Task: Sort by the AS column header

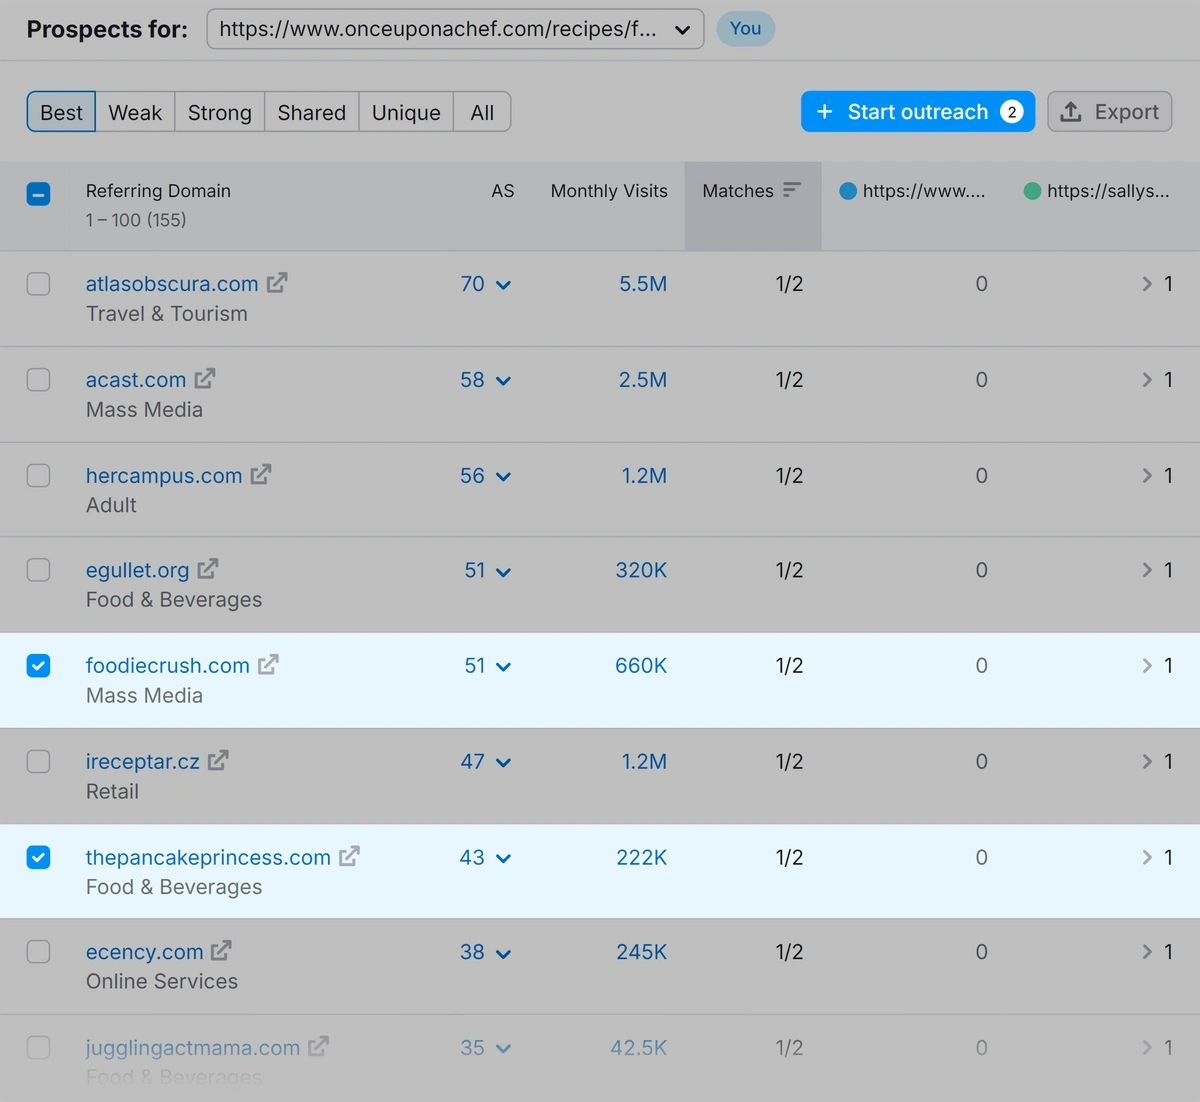Action: coord(503,191)
